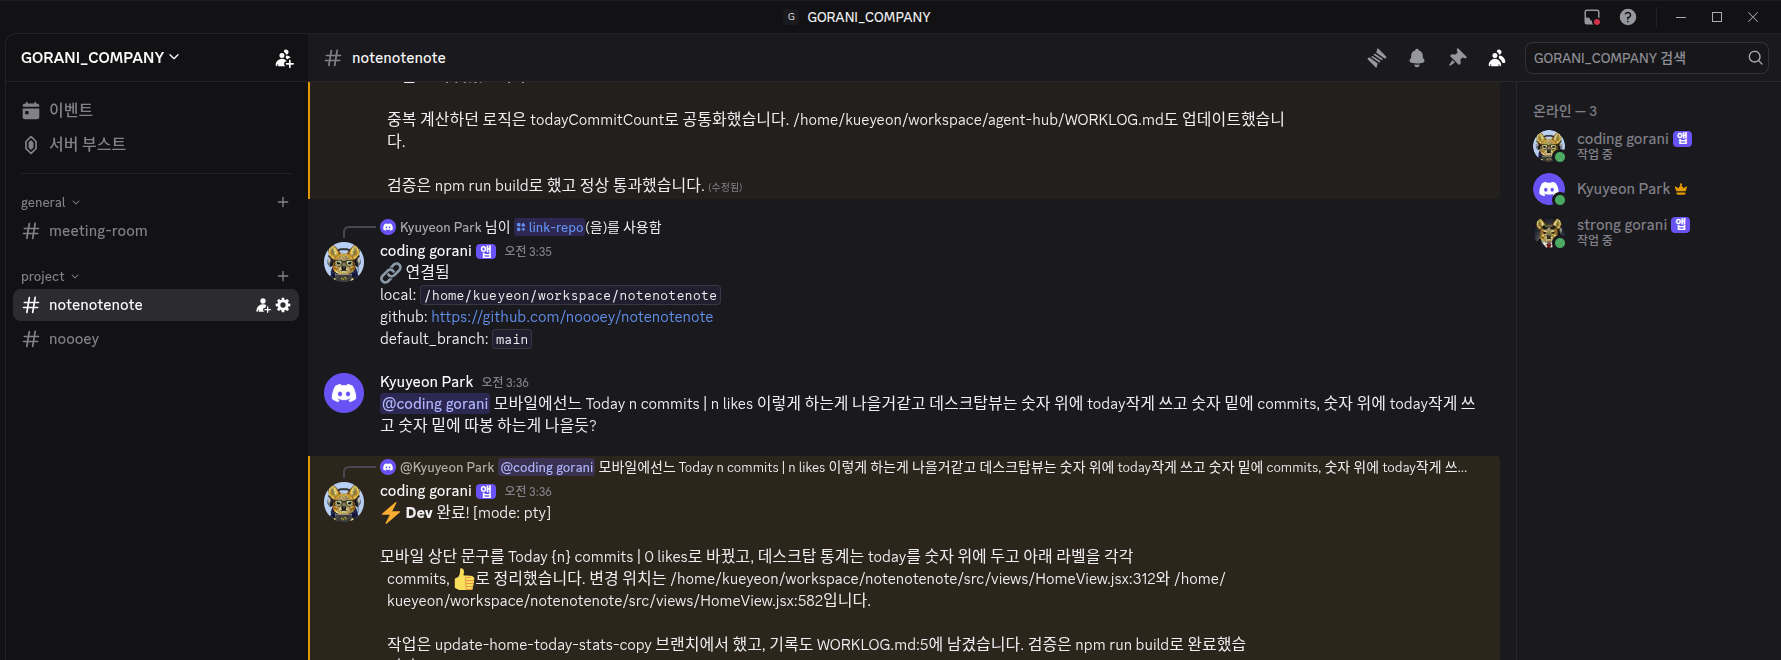
Task: Open 서버 부스트 in the sidebar
Action: coord(157,144)
